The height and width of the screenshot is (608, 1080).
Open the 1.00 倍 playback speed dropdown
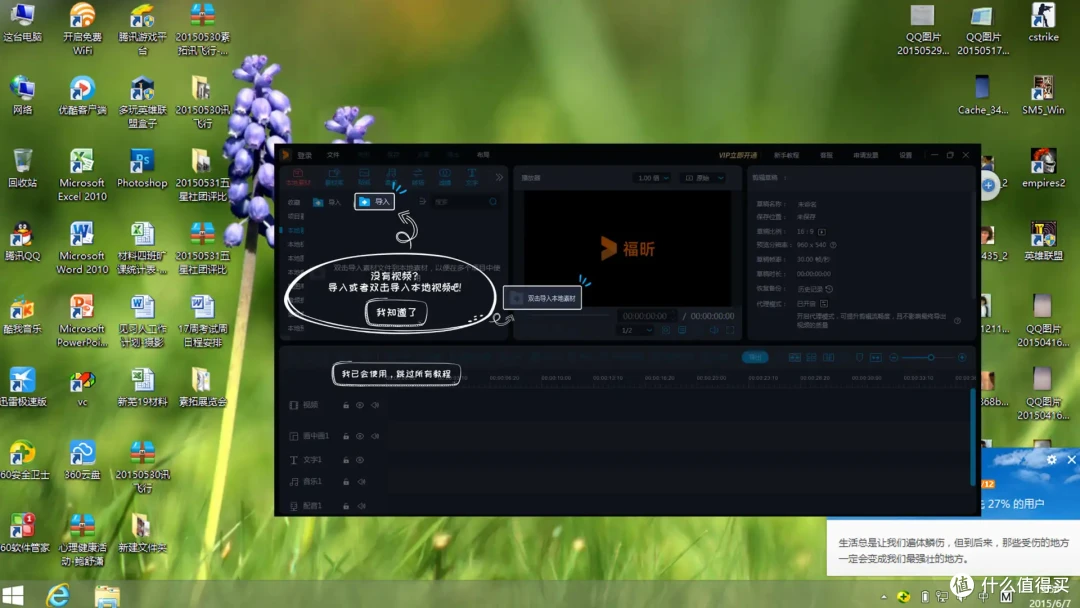[652, 178]
